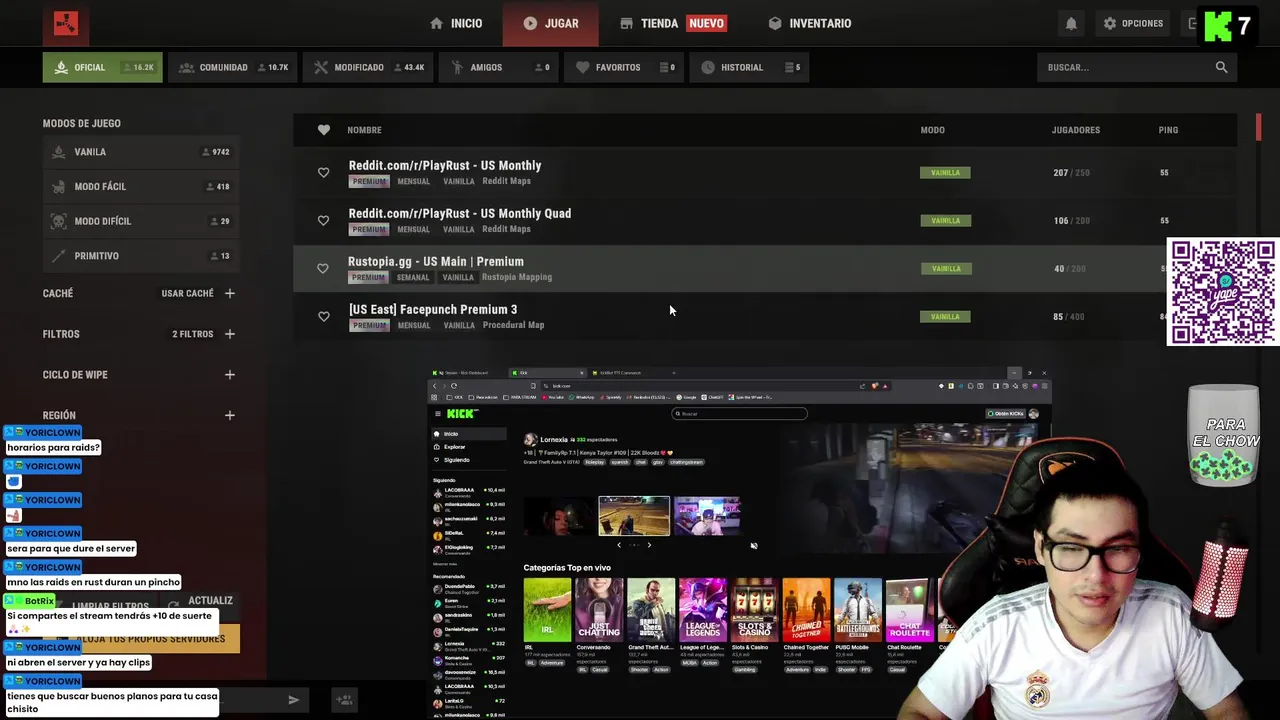1280x720 pixels.
Task: Sort servers by PING column
Action: click(x=1168, y=130)
